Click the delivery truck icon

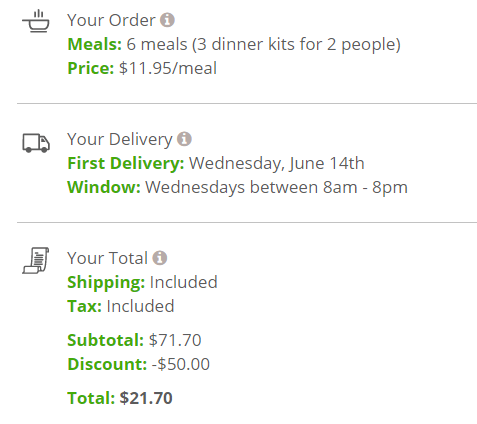pos(36,143)
